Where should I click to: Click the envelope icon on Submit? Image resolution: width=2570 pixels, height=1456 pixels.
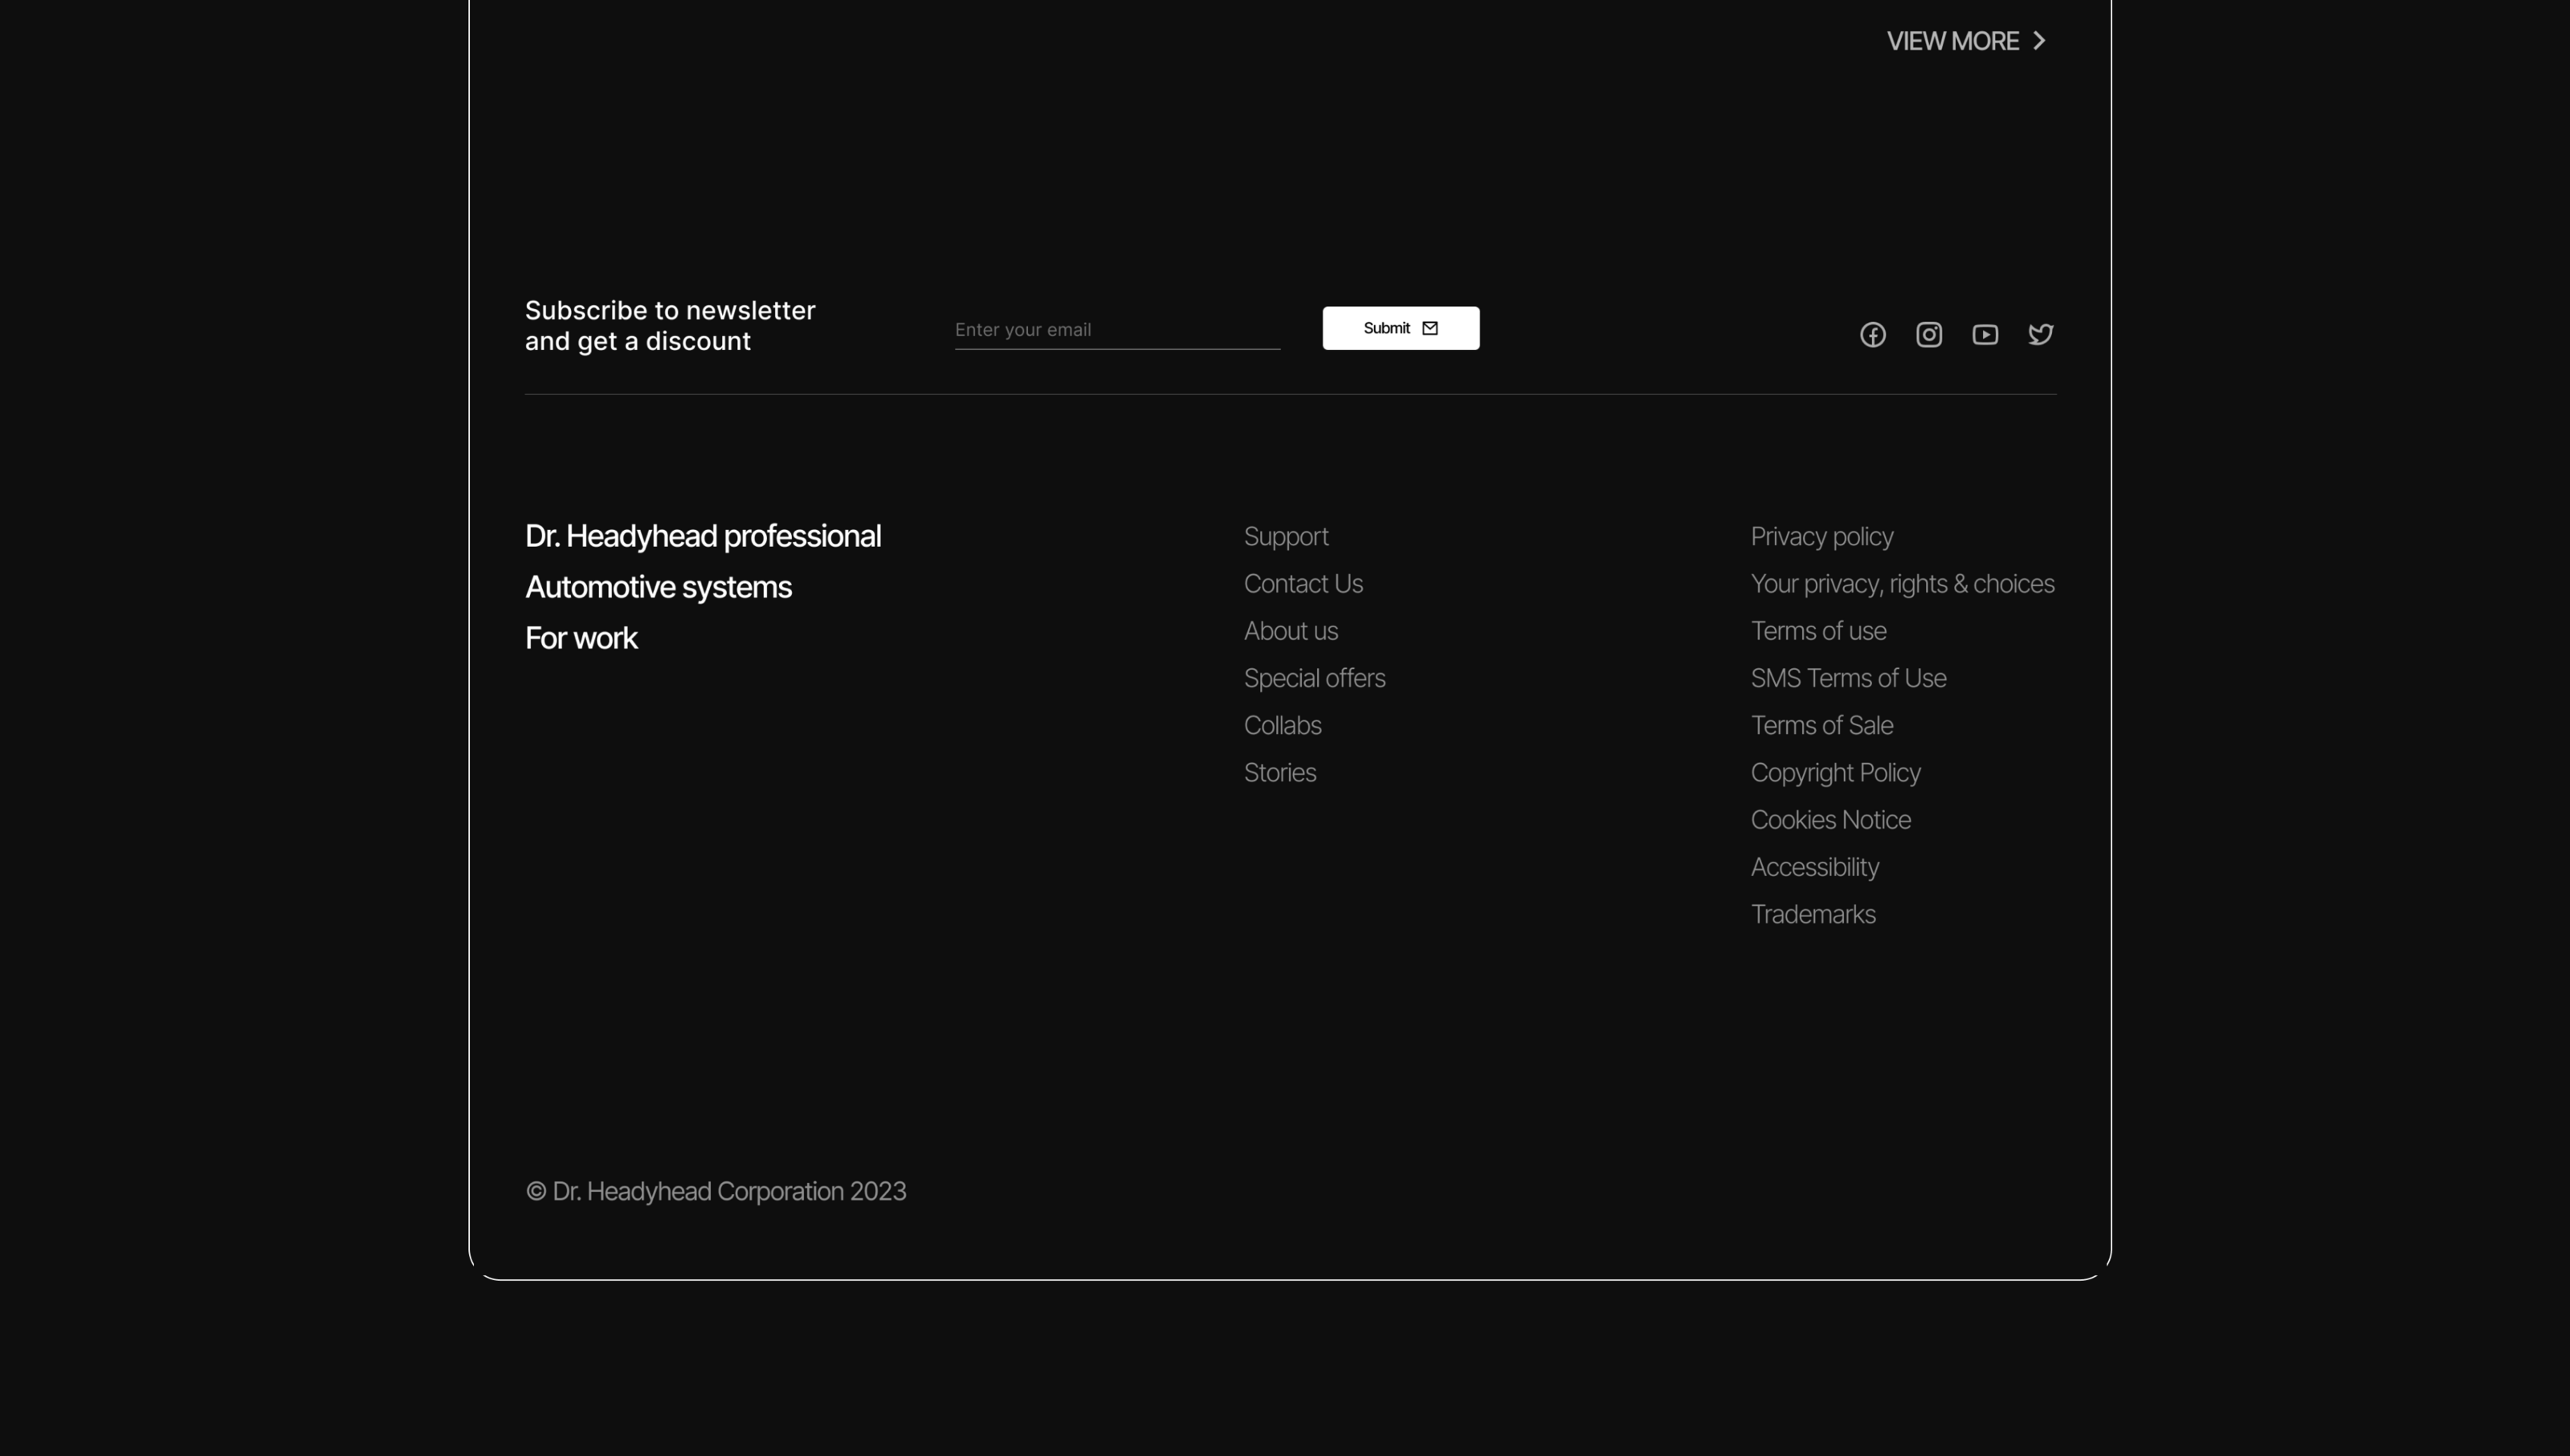click(1430, 328)
